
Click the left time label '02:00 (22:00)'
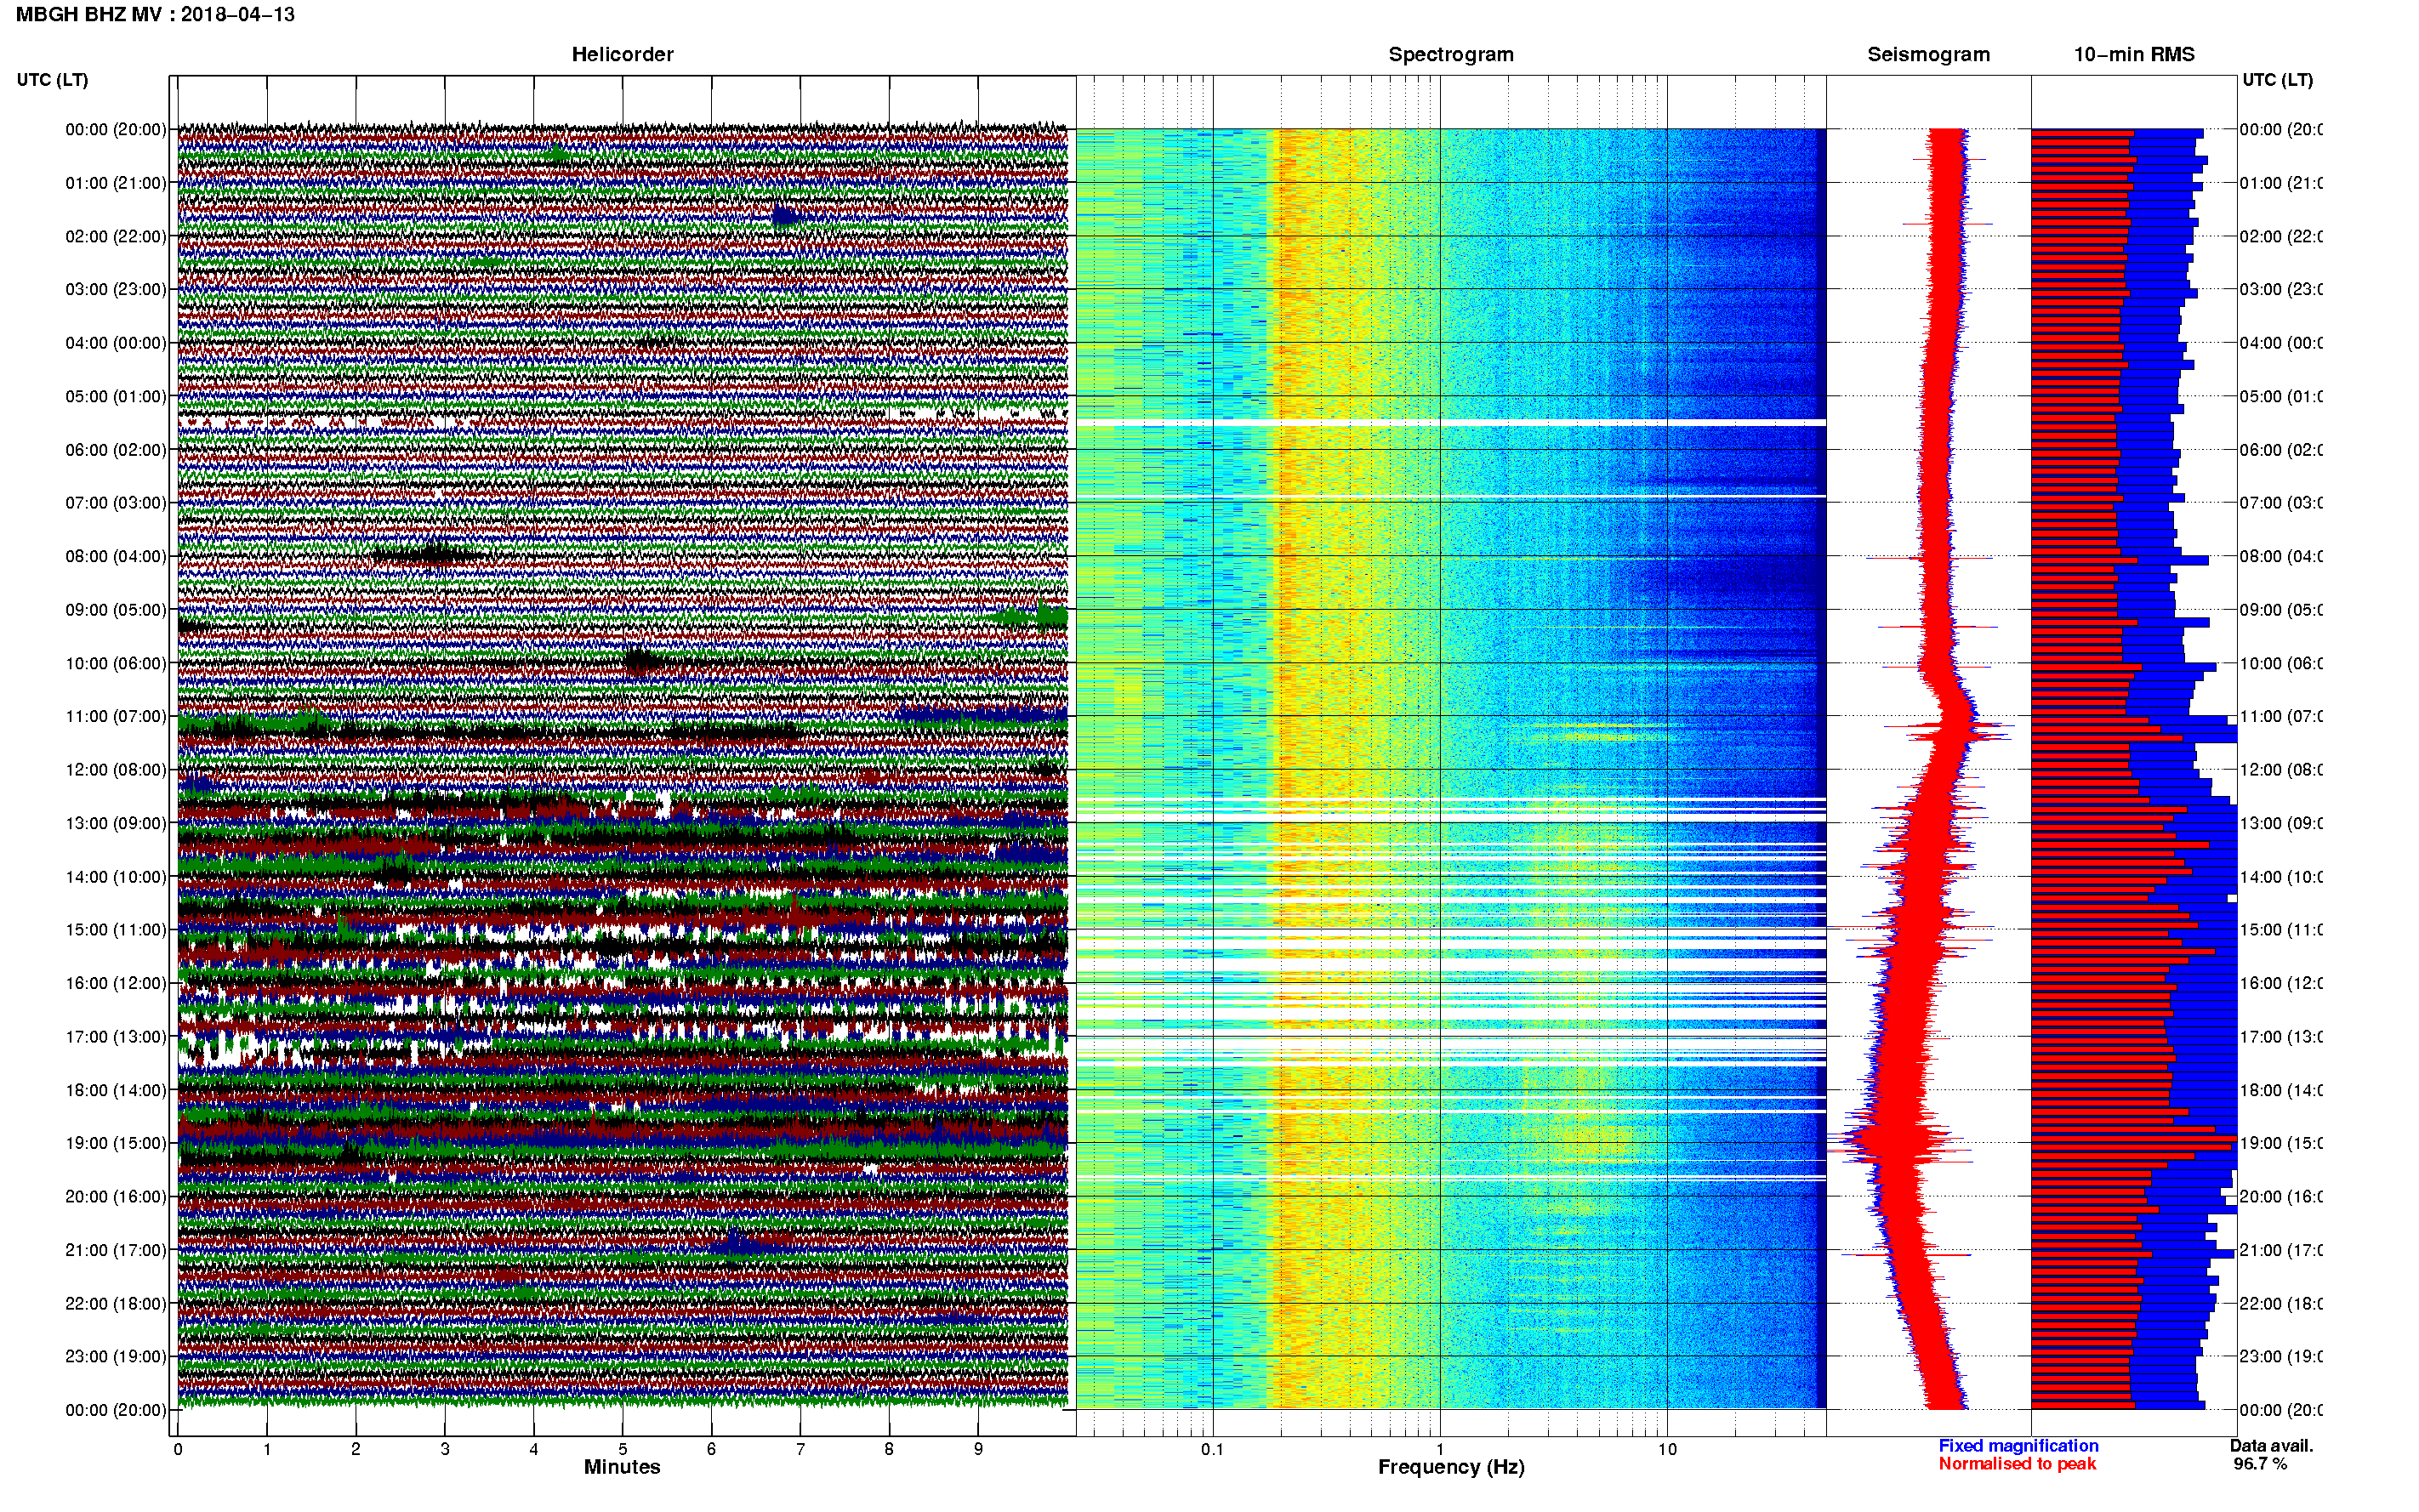pos(116,237)
